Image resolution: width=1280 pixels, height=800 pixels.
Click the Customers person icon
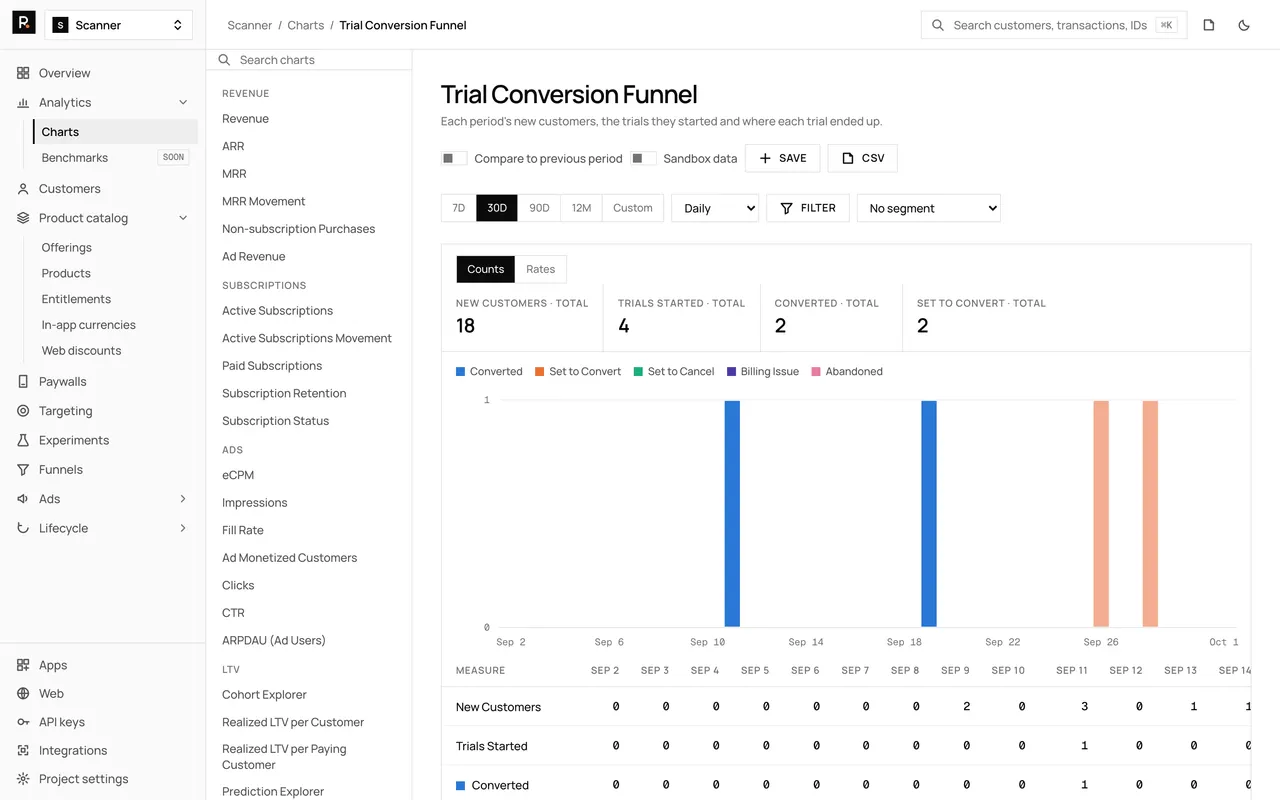(x=23, y=188)
